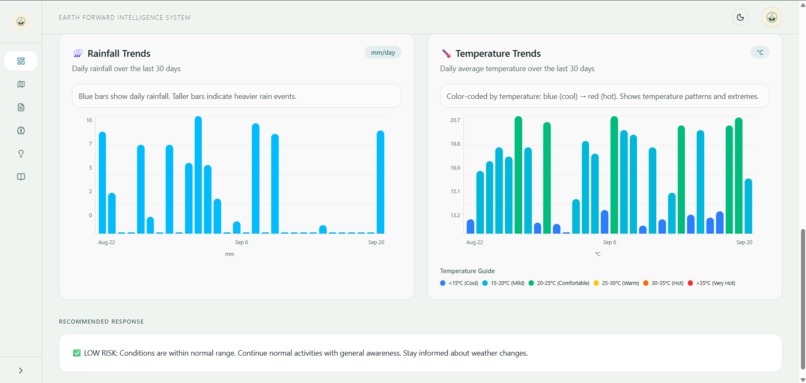Click the circle icon between document and lightbulb
The width and height of the screenshot is (806, 383).
coord(21,131)
